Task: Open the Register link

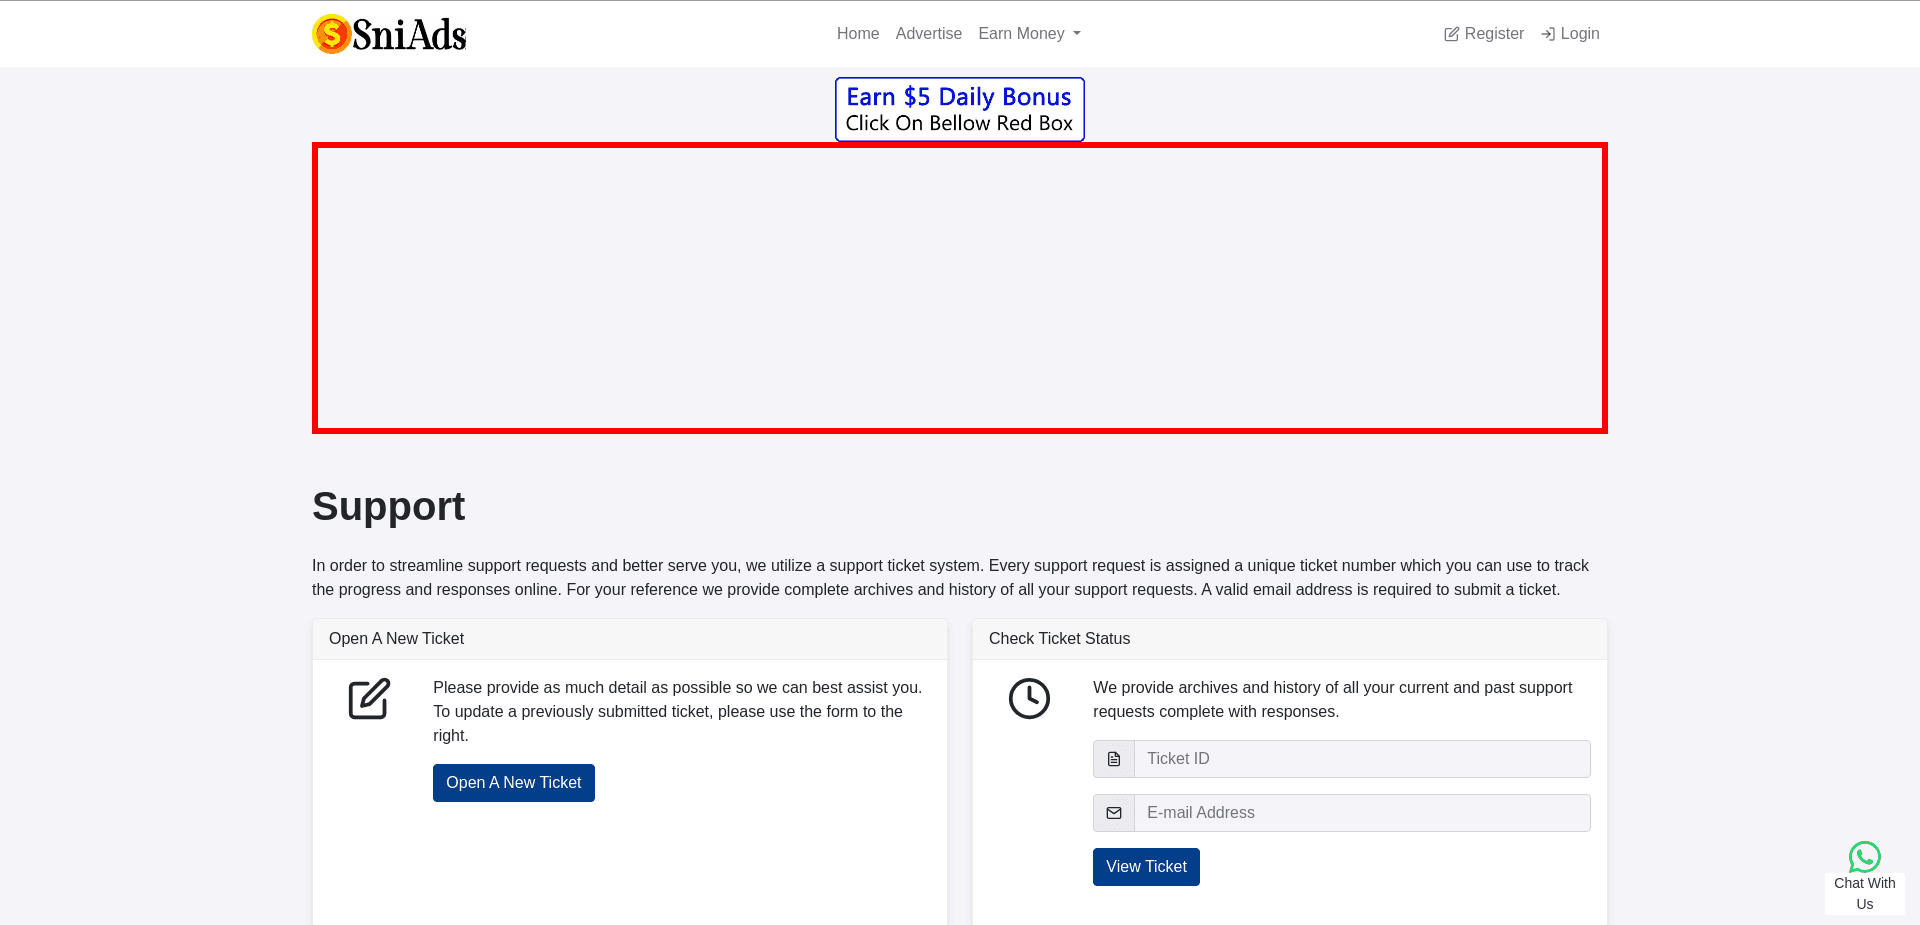Action: point(1493,33)
